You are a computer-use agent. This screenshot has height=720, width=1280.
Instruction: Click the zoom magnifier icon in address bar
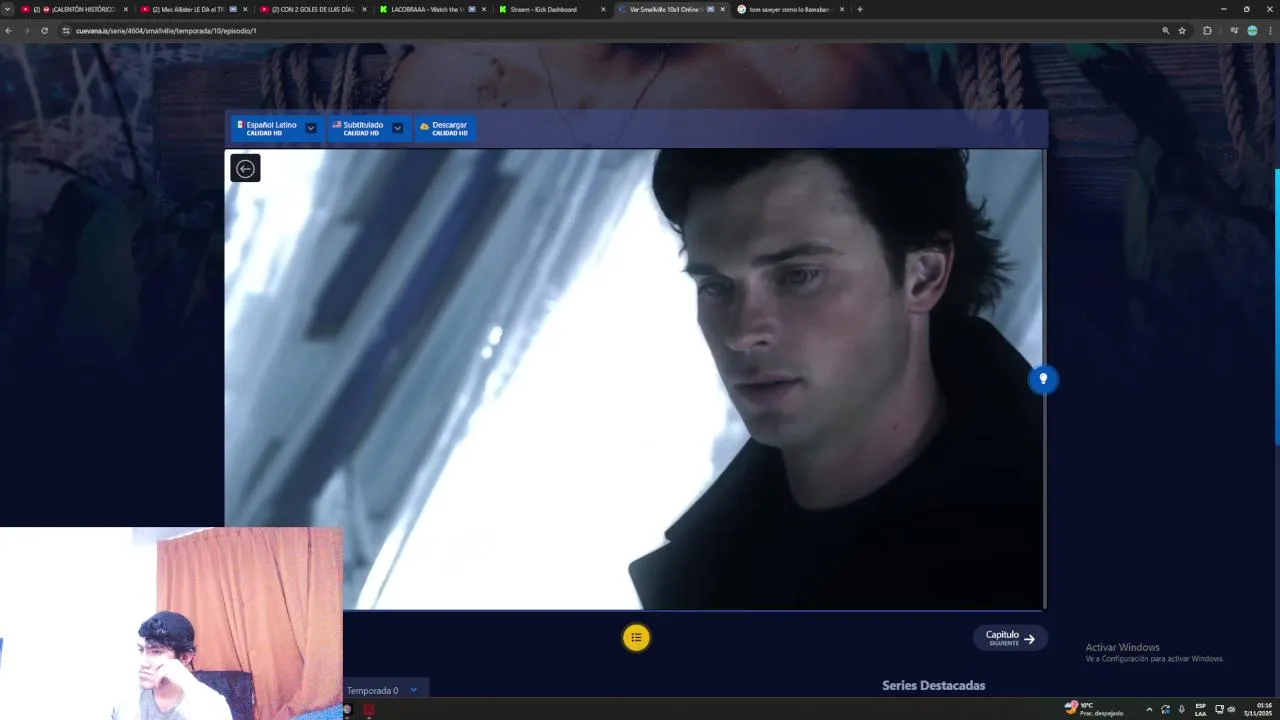coord(1165,31)
